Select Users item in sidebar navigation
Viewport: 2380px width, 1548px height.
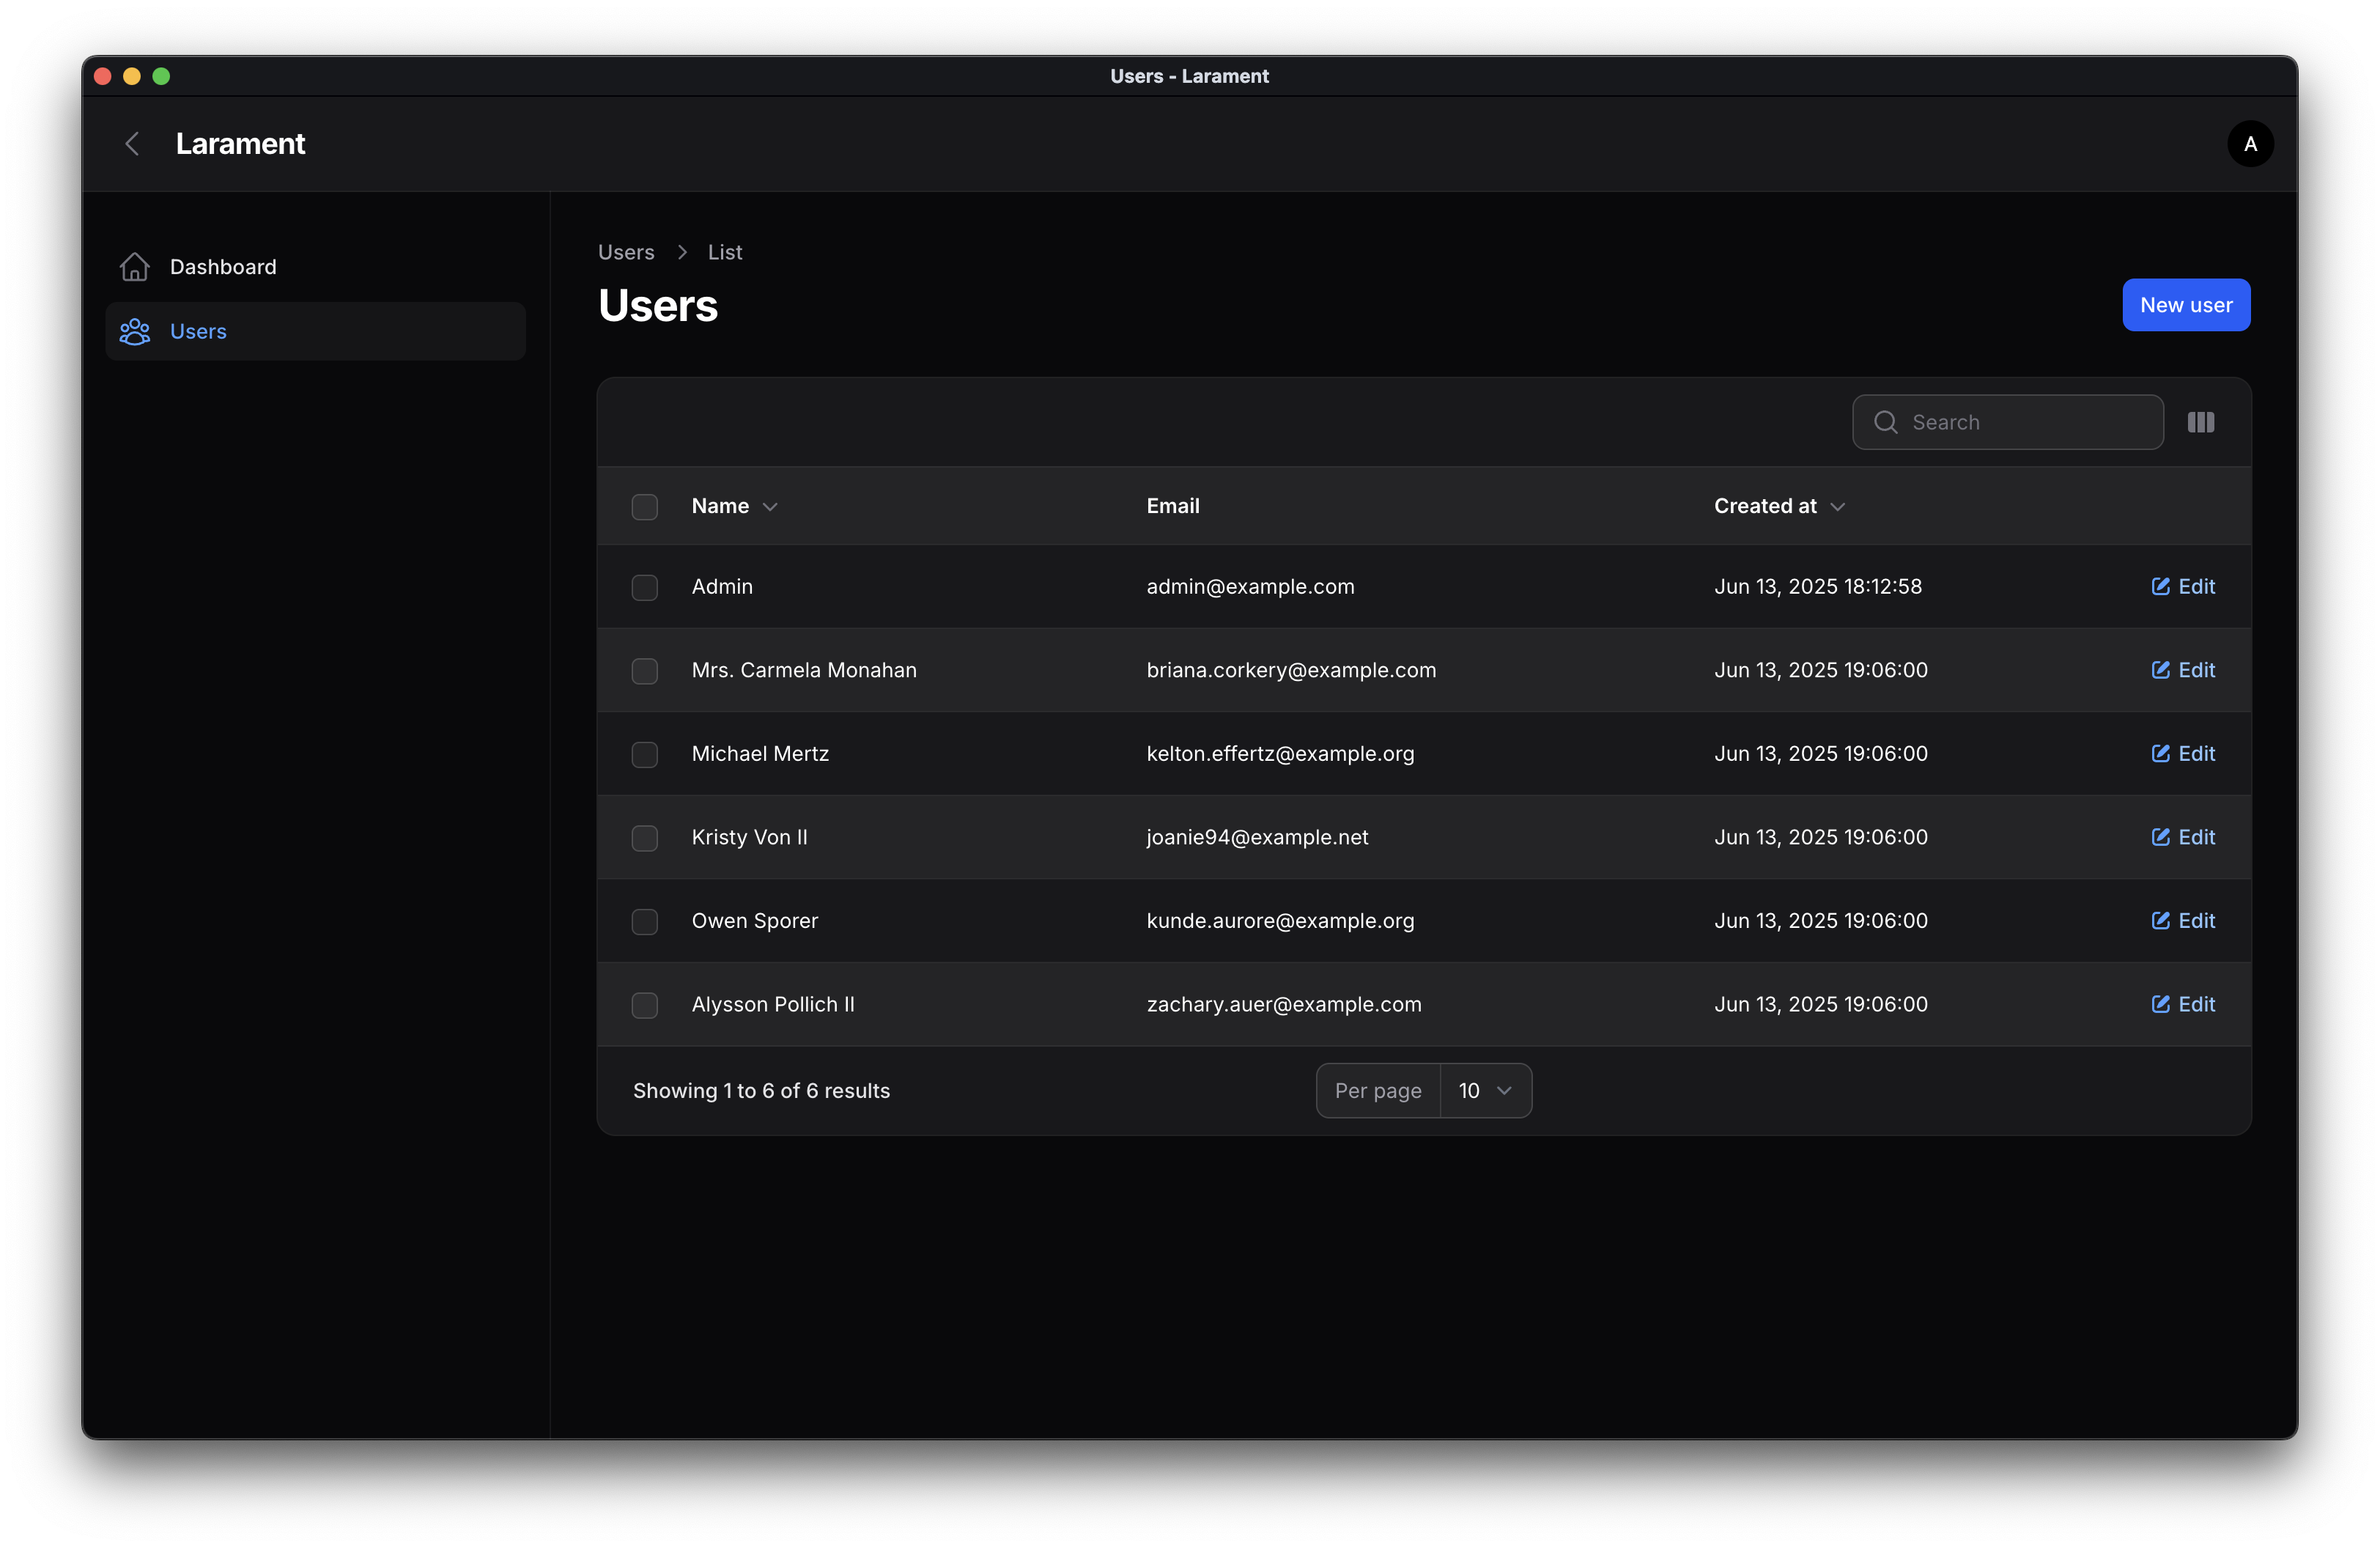point(198,332)
